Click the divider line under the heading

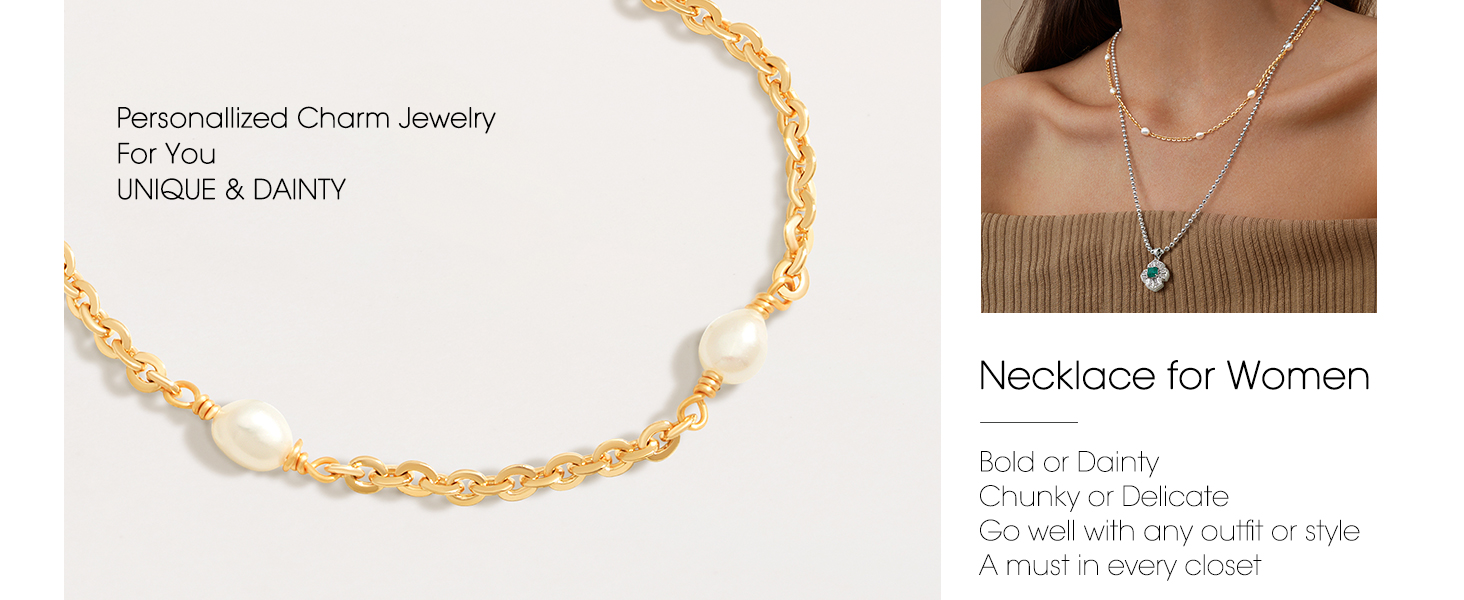pos(1029,422)
